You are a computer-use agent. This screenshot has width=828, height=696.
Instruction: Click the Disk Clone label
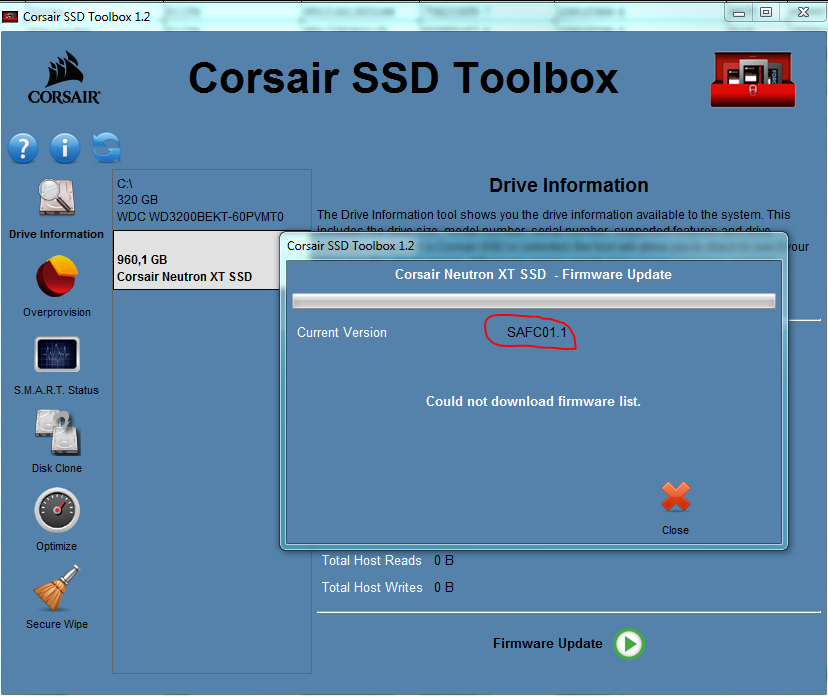click(x=57, y=468)
